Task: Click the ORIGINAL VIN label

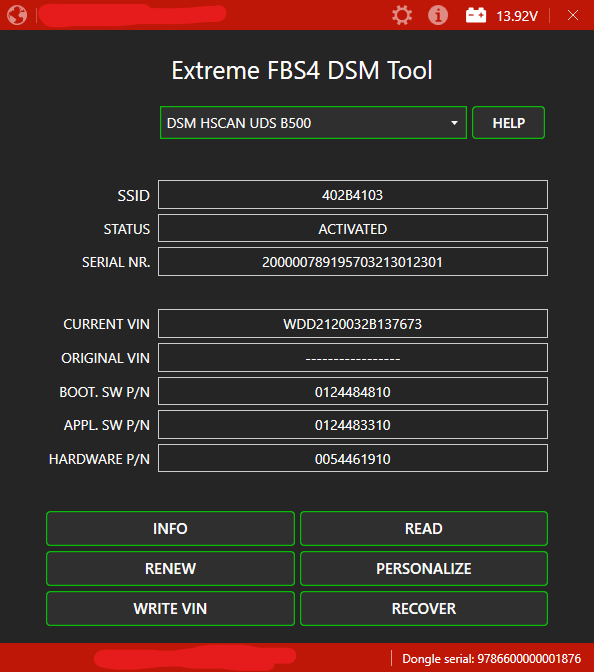Action: pyautogui.click(x=105, y=358)
